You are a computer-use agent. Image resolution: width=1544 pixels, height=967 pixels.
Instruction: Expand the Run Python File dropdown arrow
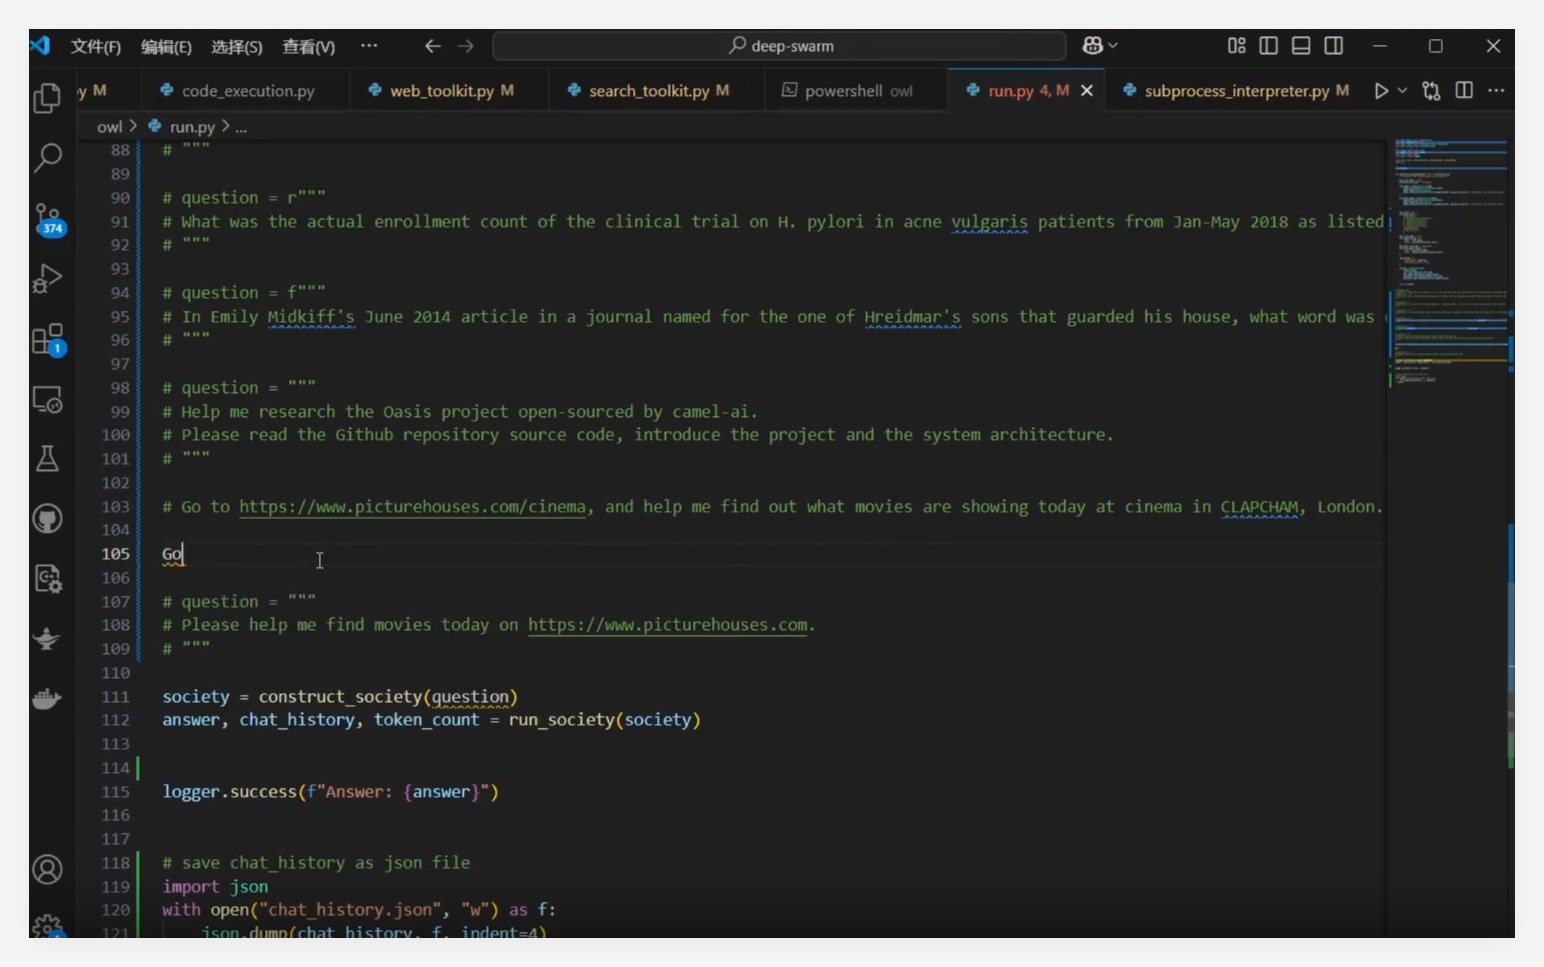click(1402, 91)
